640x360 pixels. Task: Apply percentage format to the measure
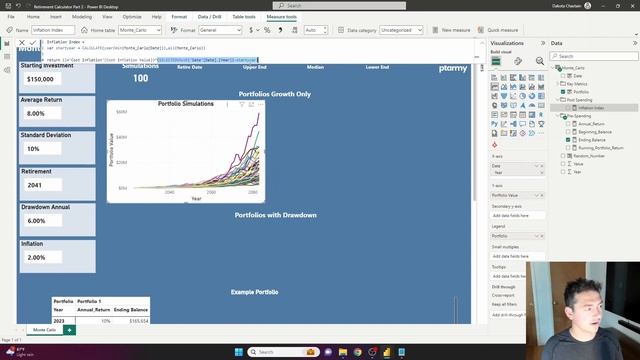coord(267,30)
